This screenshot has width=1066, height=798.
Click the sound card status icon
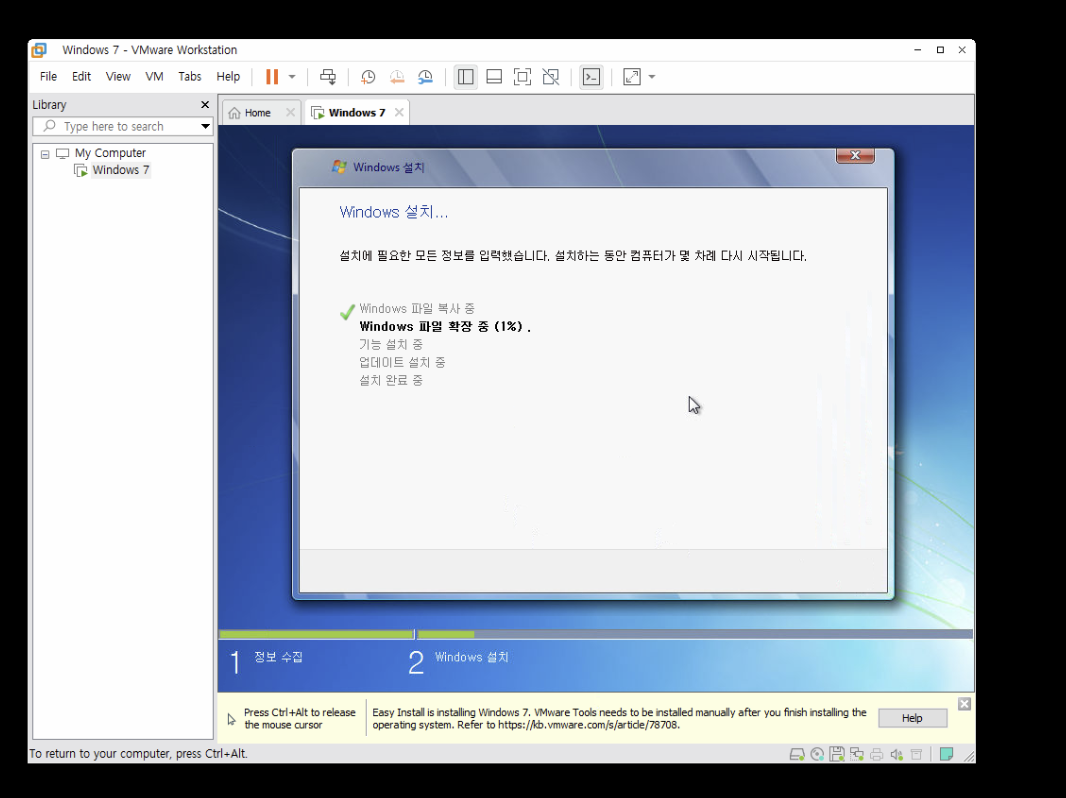click(x=897, y=754)
